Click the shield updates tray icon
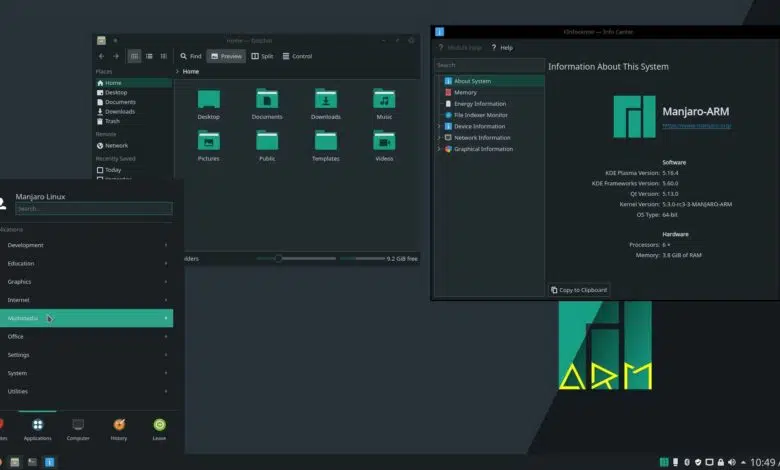The width and height of the screenshot is (780, 470). (x=698, y=463)
